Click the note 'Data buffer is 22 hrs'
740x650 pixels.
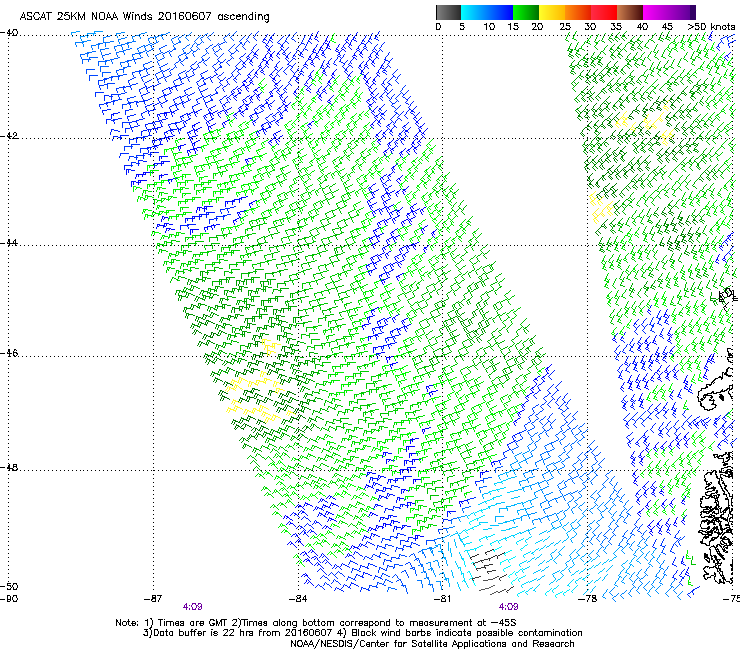[204, 633]
